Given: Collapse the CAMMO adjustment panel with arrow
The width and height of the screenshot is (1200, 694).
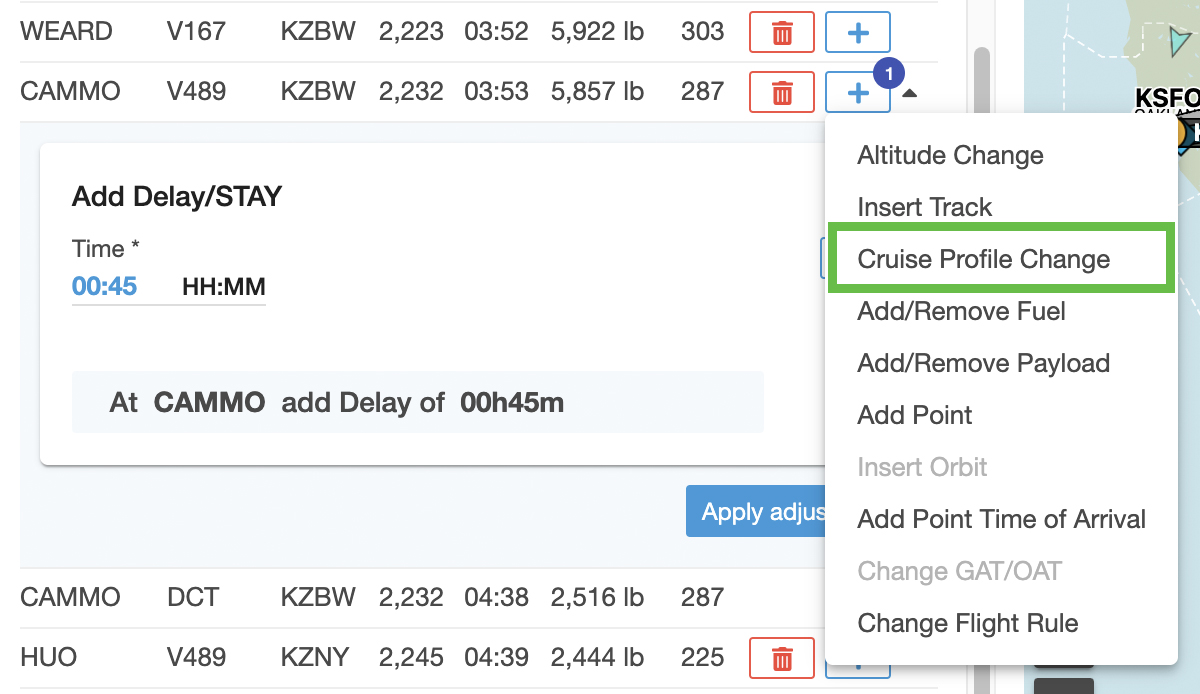Looking at the screenshot, I should coord(909,93).
